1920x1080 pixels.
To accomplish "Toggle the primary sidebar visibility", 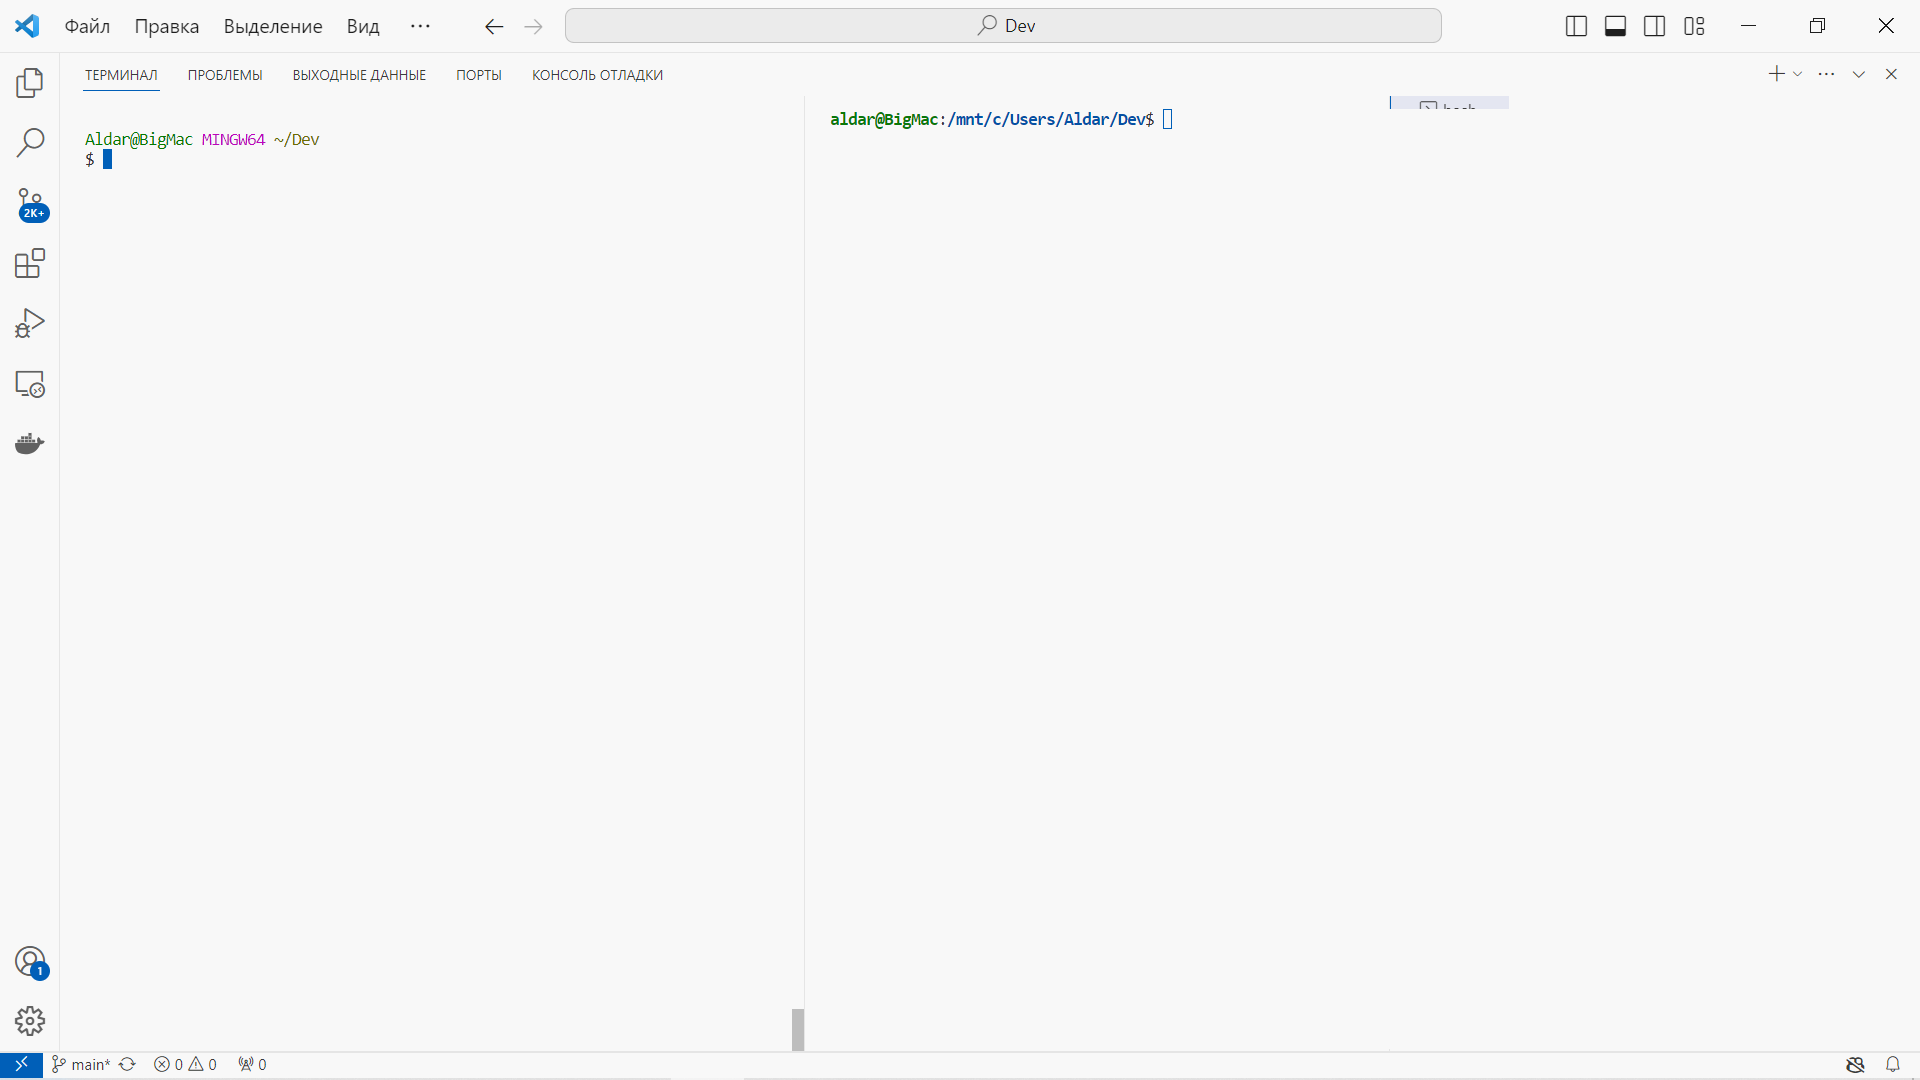I will 1576,26.
